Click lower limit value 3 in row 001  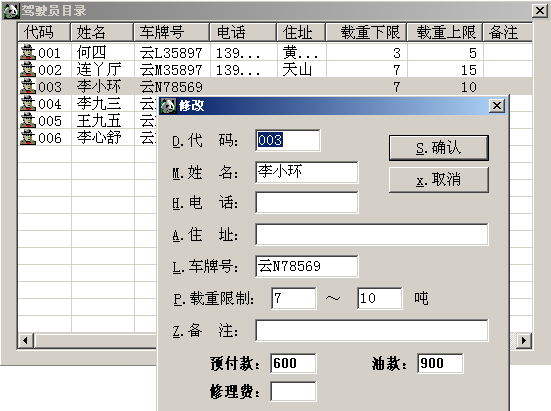[x=397, y=53]
